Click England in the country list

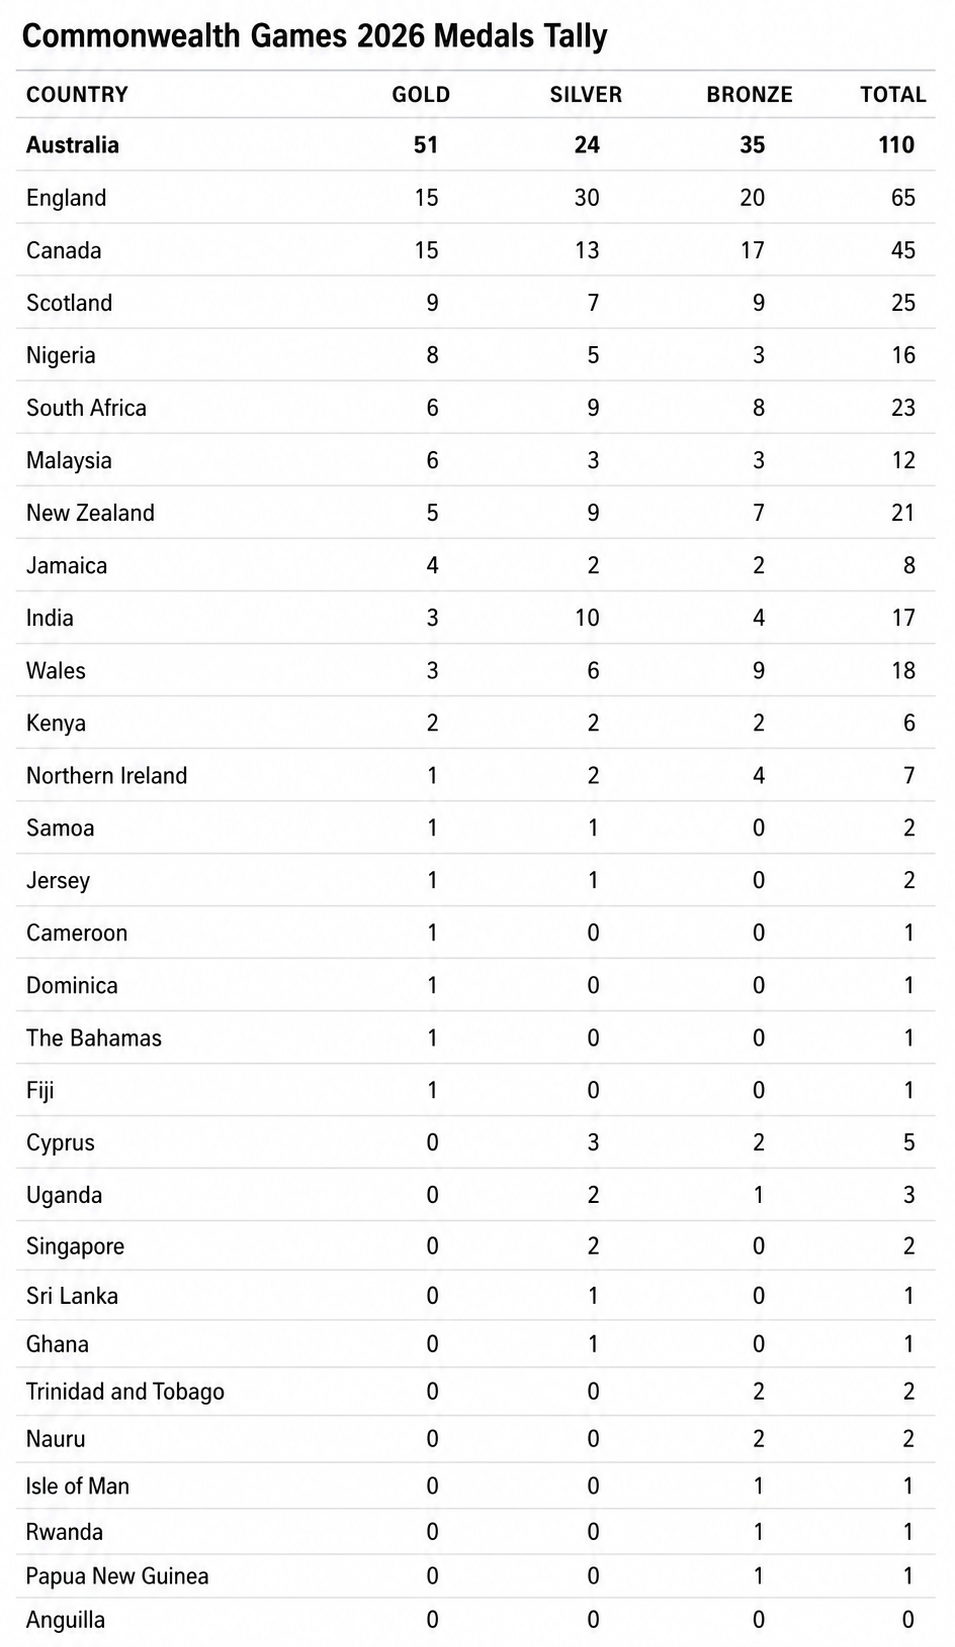coord(66,198)
